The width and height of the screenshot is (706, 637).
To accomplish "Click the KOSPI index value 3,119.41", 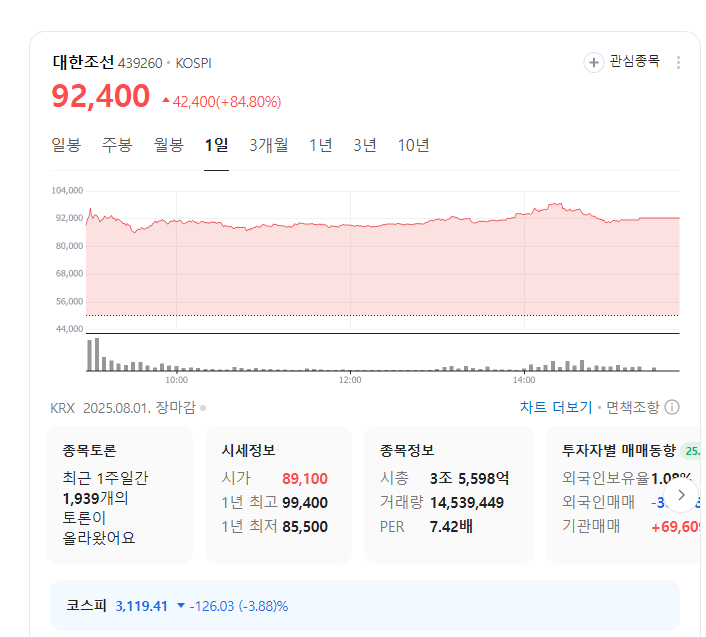I will tap(141, 606).
